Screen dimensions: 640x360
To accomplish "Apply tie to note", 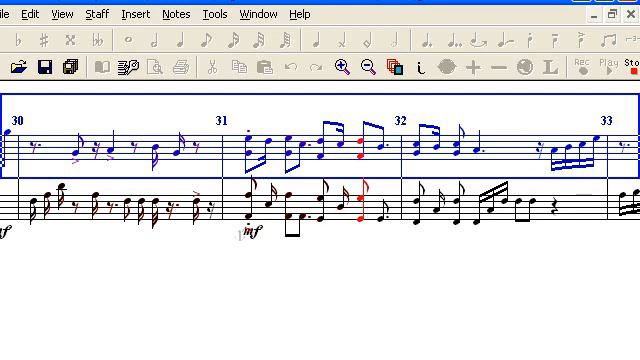I will (479, 40).
